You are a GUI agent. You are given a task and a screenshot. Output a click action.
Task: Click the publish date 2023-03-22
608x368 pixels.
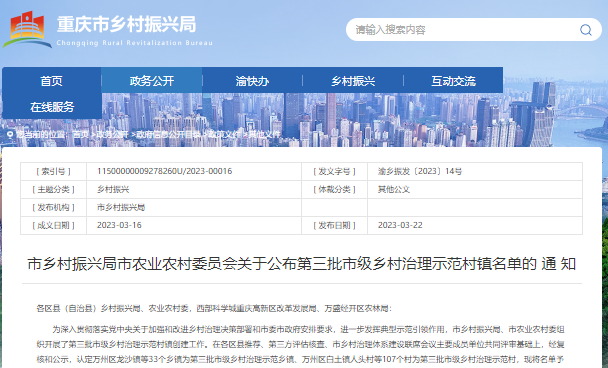[x=400, y=225]
